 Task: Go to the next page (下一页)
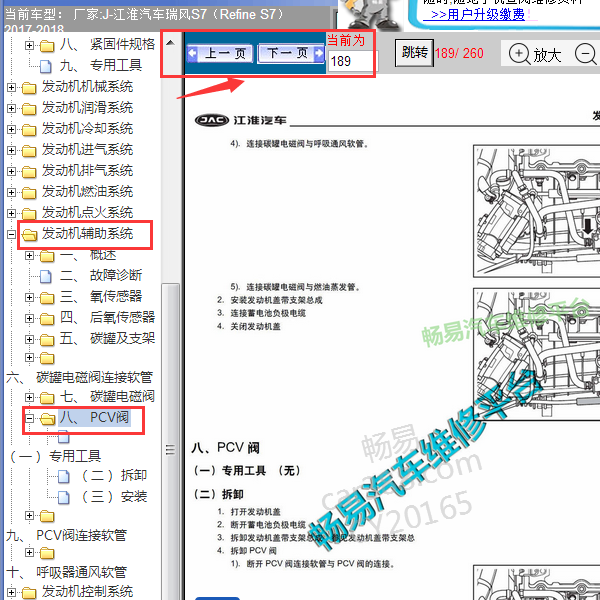click(x=292, y=53)
